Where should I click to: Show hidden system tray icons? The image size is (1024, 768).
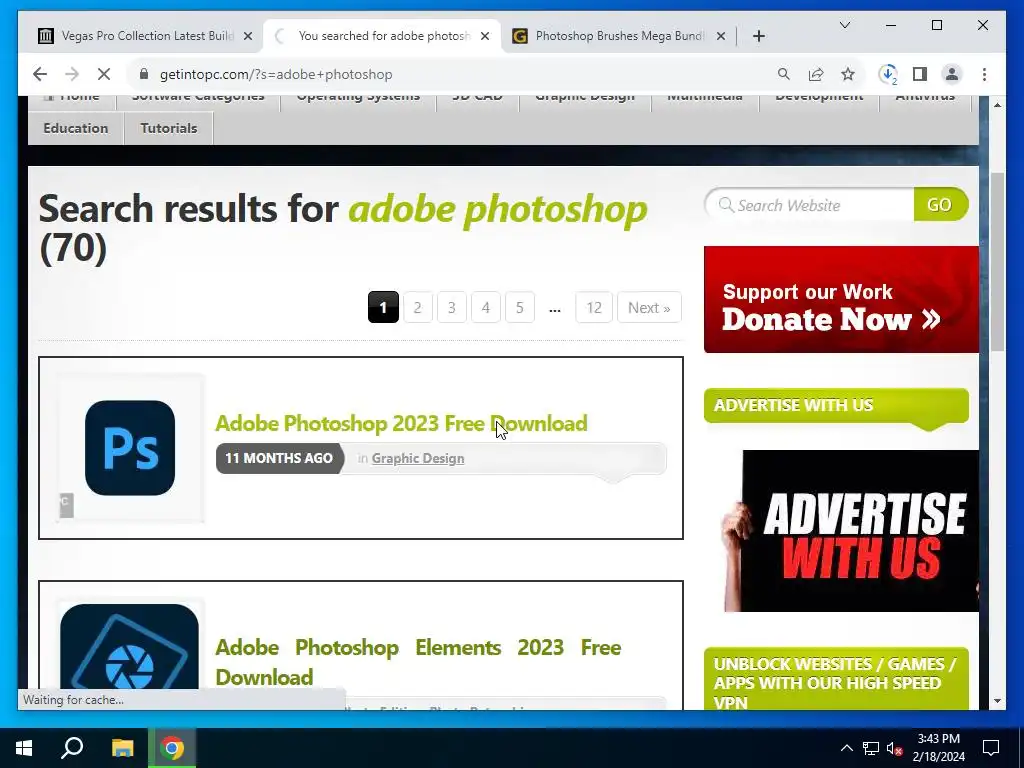coord(846,748)
